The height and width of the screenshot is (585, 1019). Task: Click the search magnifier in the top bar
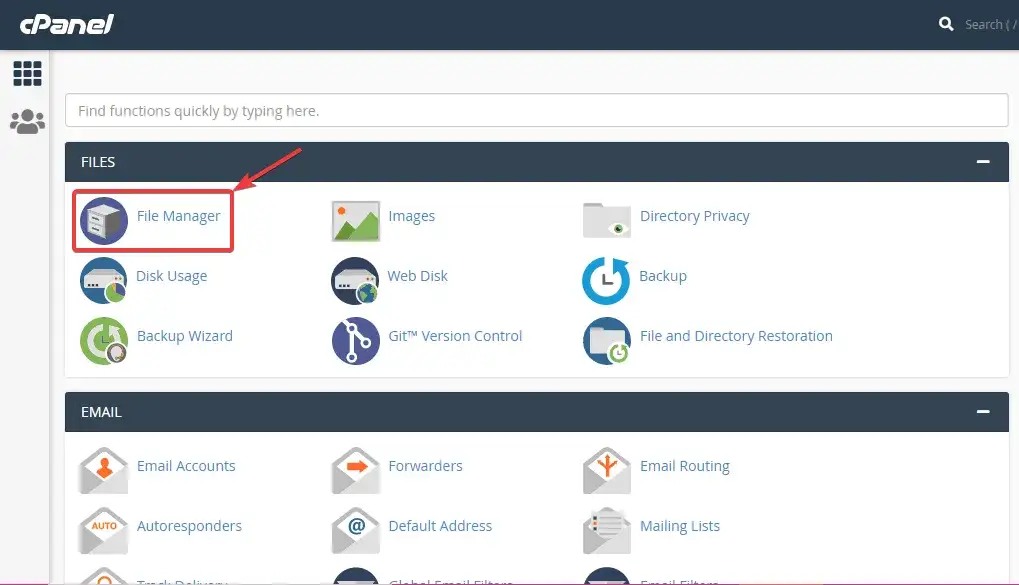click(945, 22)
